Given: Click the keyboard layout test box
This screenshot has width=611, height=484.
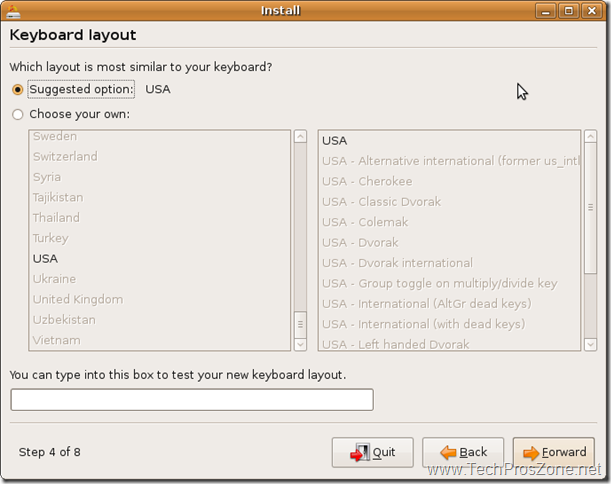Looking at the screenshot, I should coord(192,399).
